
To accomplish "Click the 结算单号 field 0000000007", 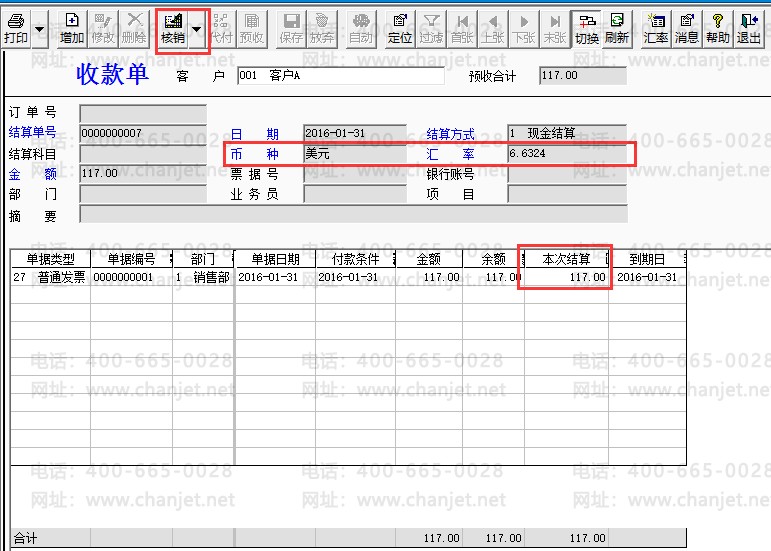I will coord(143,133).
